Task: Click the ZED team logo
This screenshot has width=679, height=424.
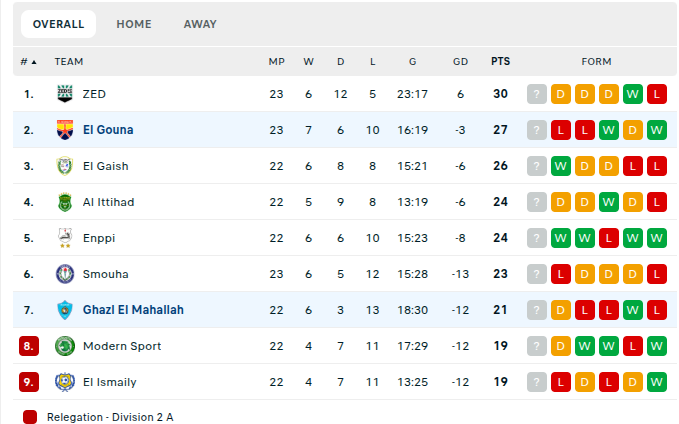Action: click(x=65, y=94)
